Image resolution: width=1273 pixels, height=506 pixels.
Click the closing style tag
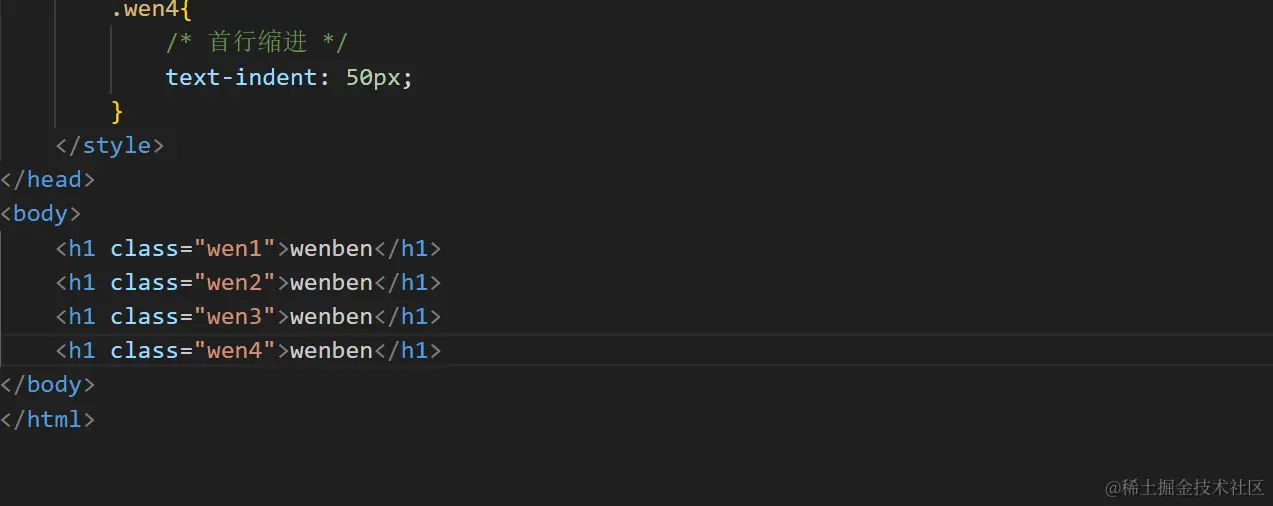point(110,146)
